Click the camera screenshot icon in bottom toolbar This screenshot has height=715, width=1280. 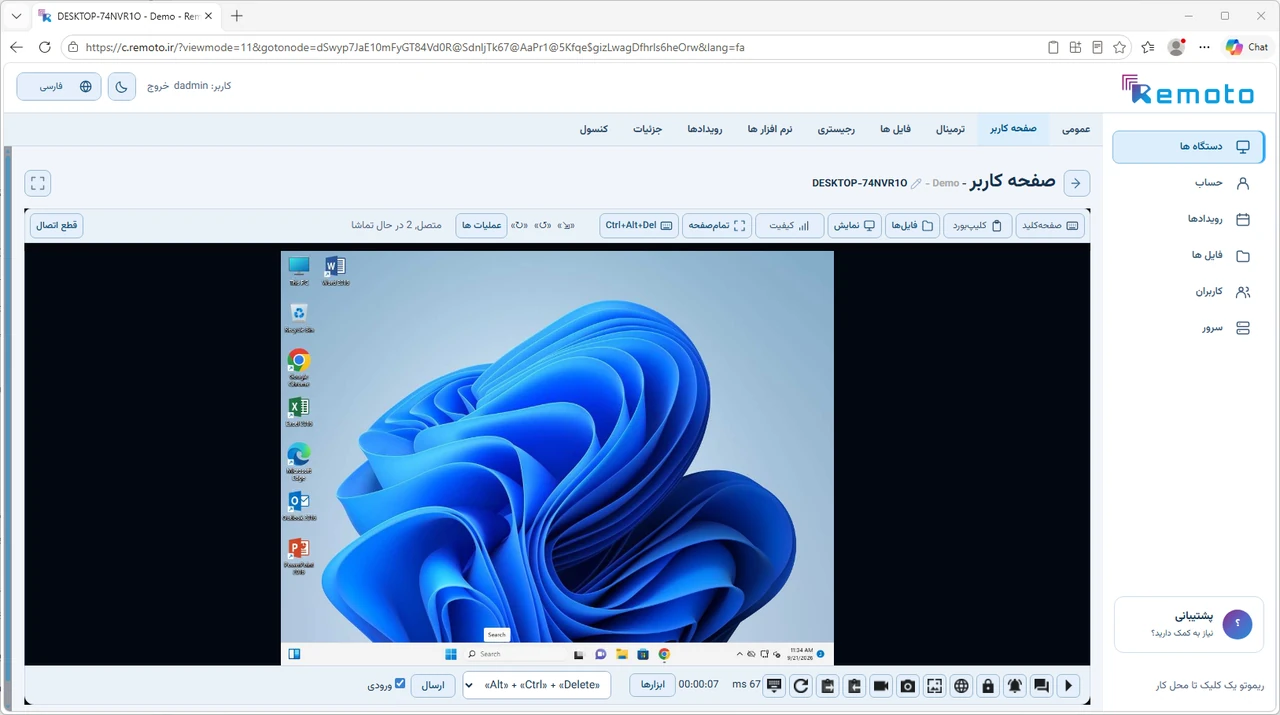coord(908,686)
